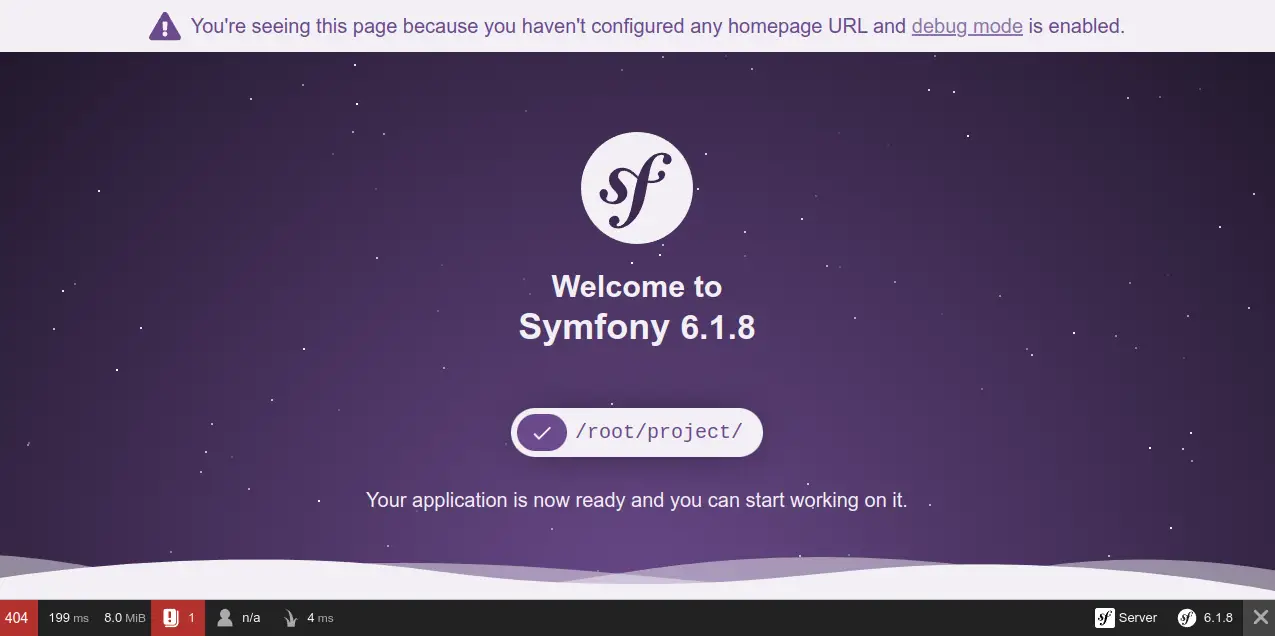Viewport: 1275px width, 636px height.
Task: Click the error count '1' in toolbar
Action: point(192,618)
